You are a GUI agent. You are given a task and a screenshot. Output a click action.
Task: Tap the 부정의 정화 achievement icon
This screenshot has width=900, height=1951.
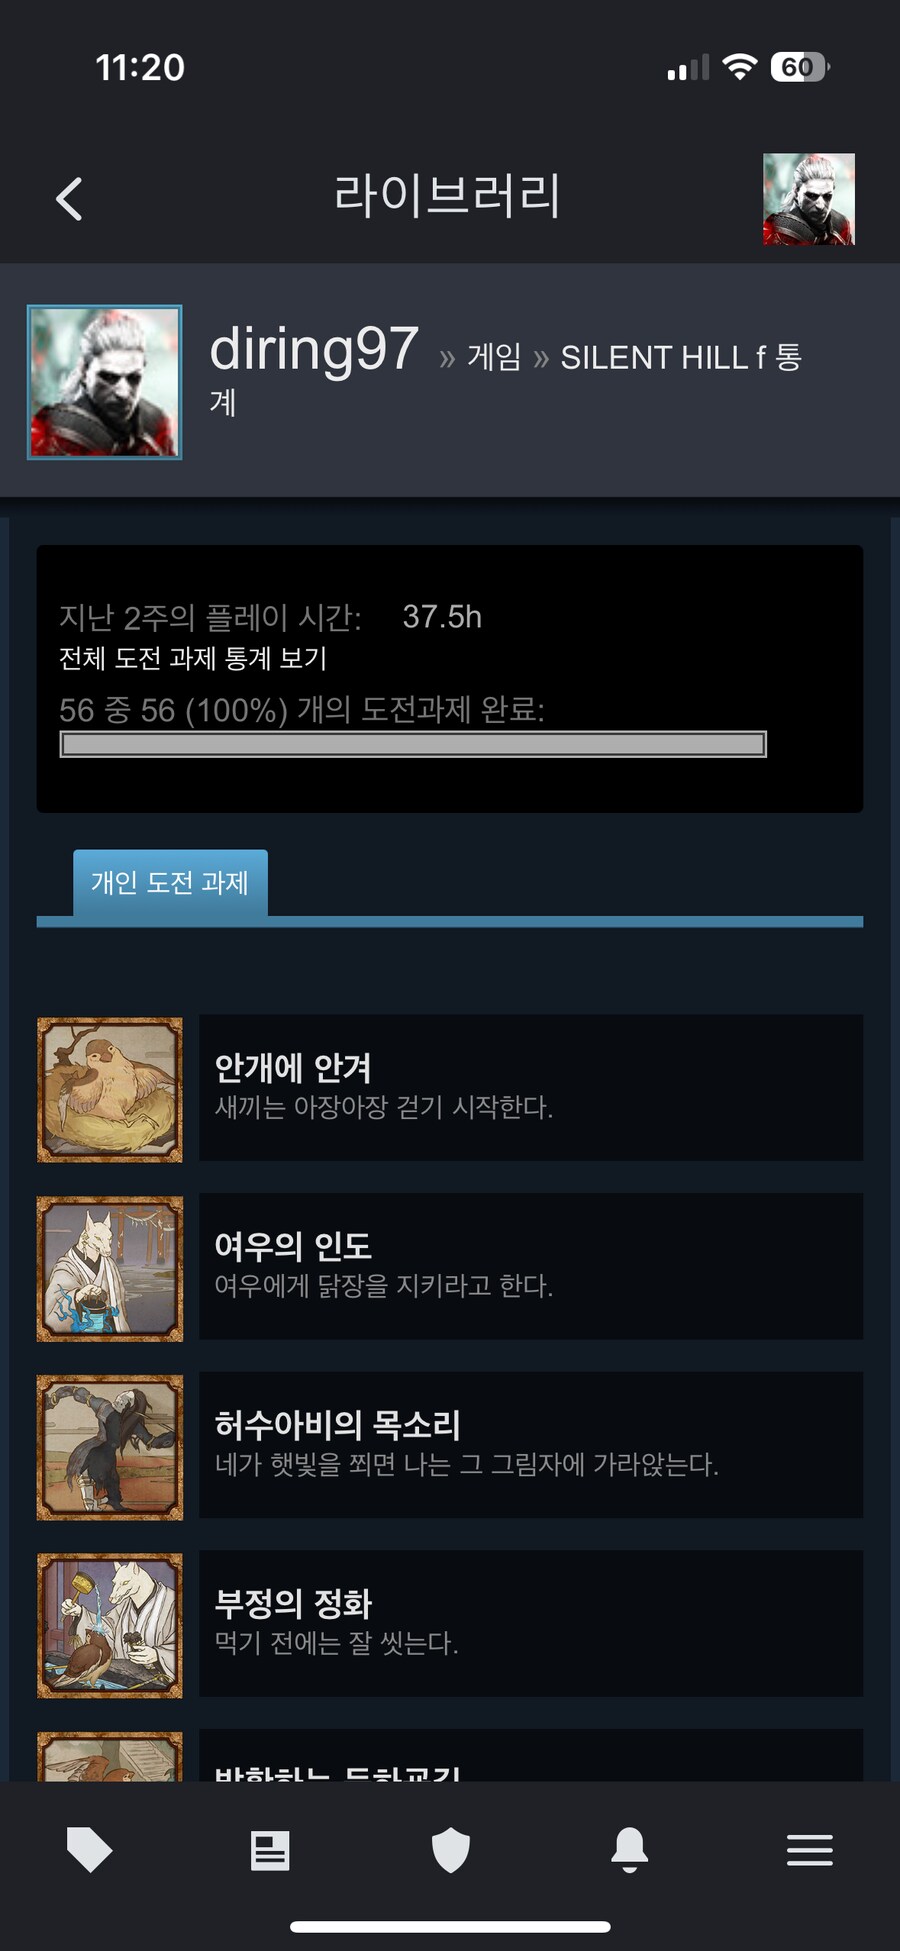pos(110,1625)
